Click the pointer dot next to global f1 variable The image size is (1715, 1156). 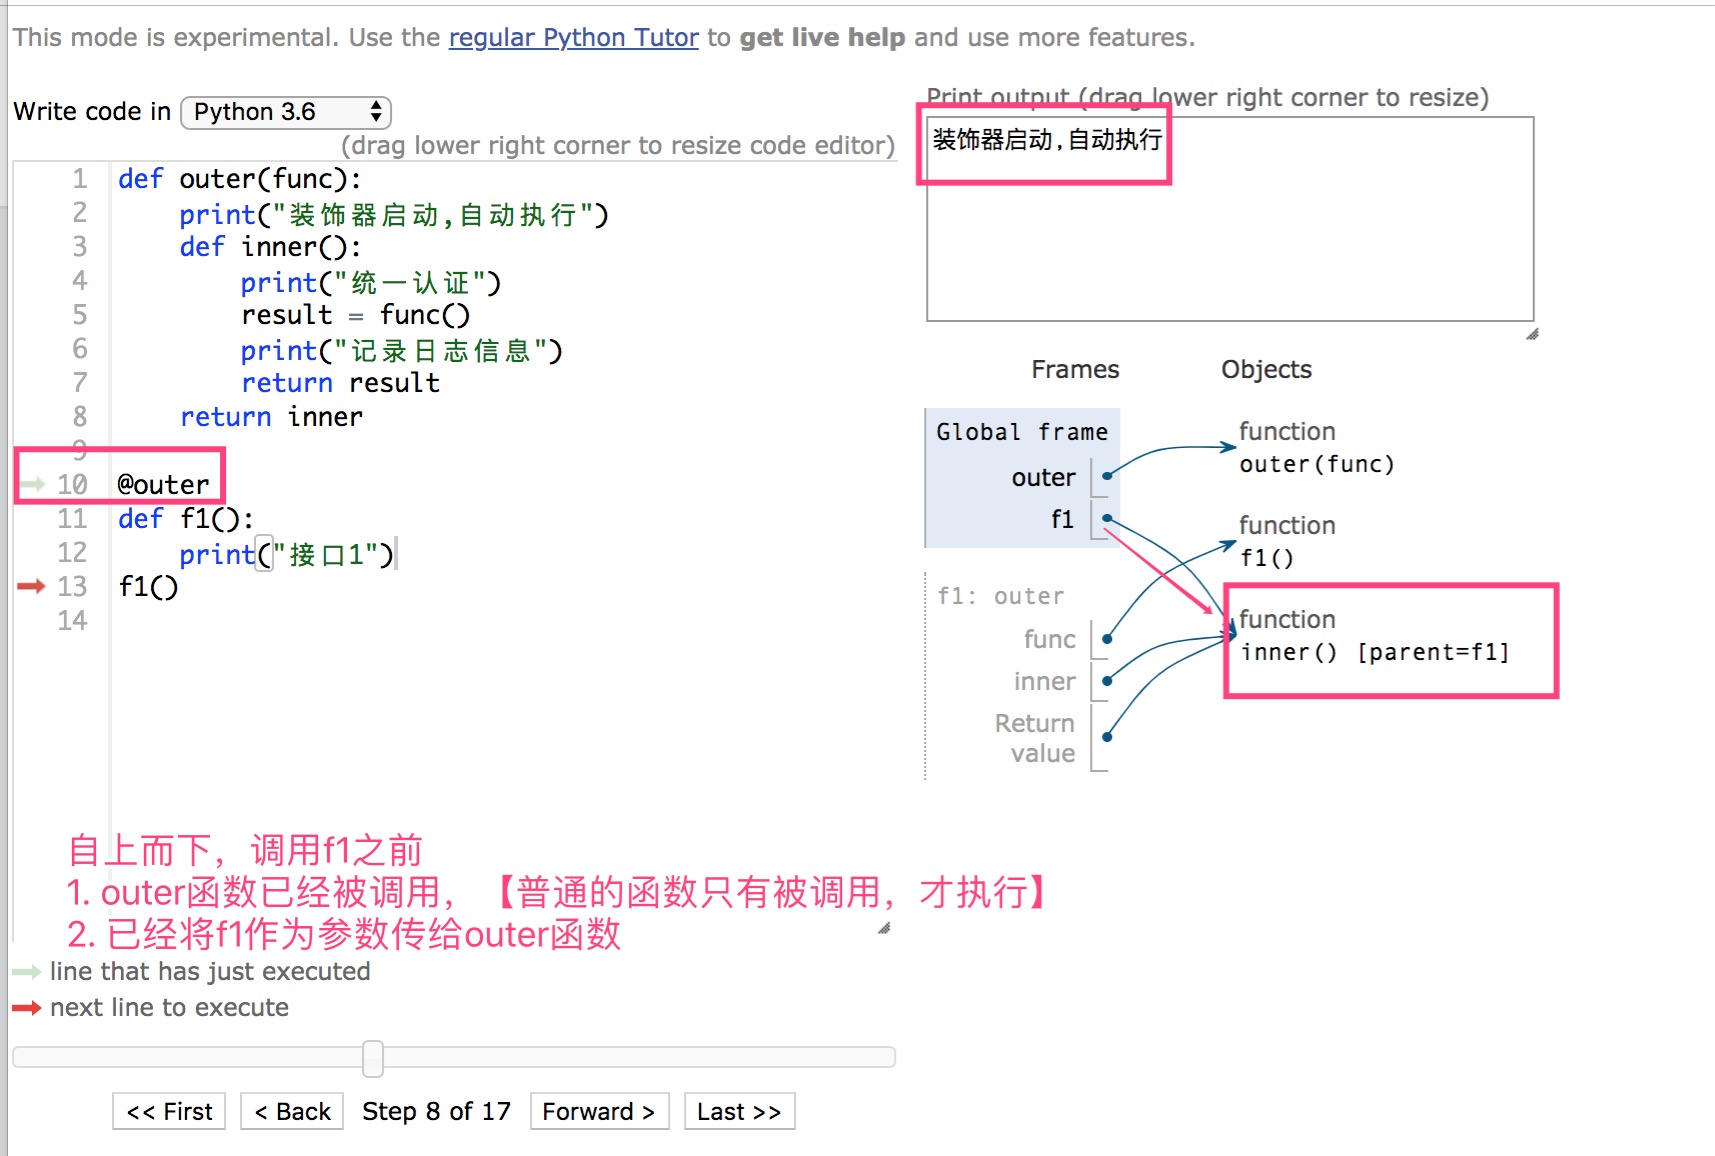pyautogui.click(x=1107, y=518)
